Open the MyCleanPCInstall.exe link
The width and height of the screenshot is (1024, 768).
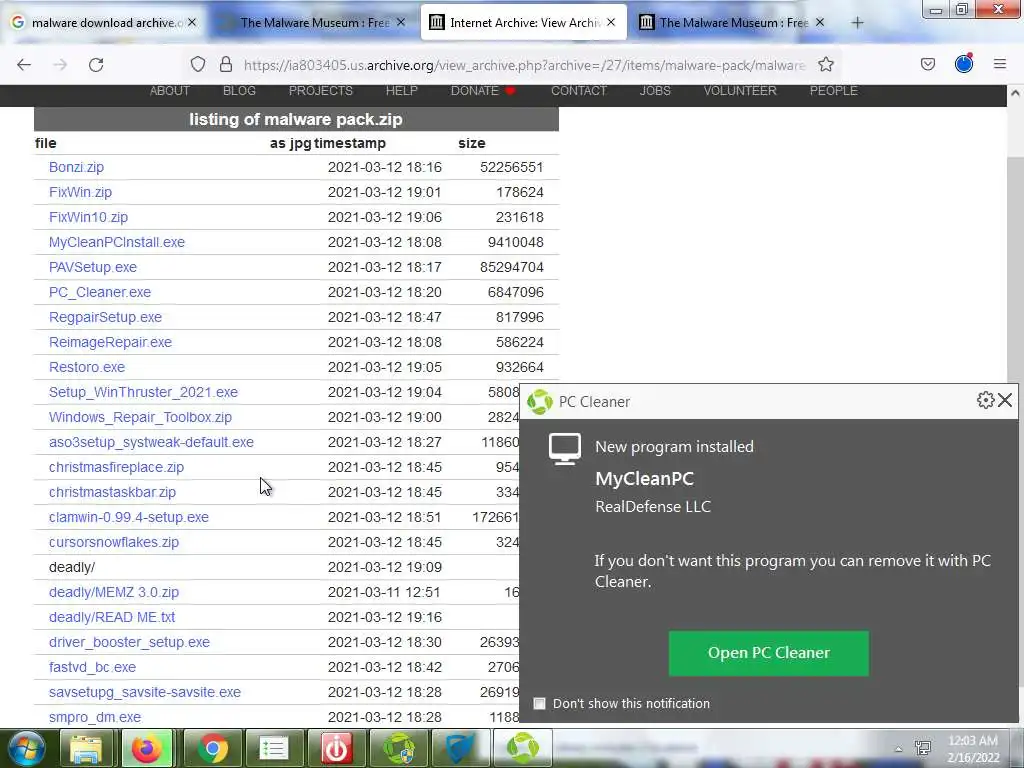117,242
